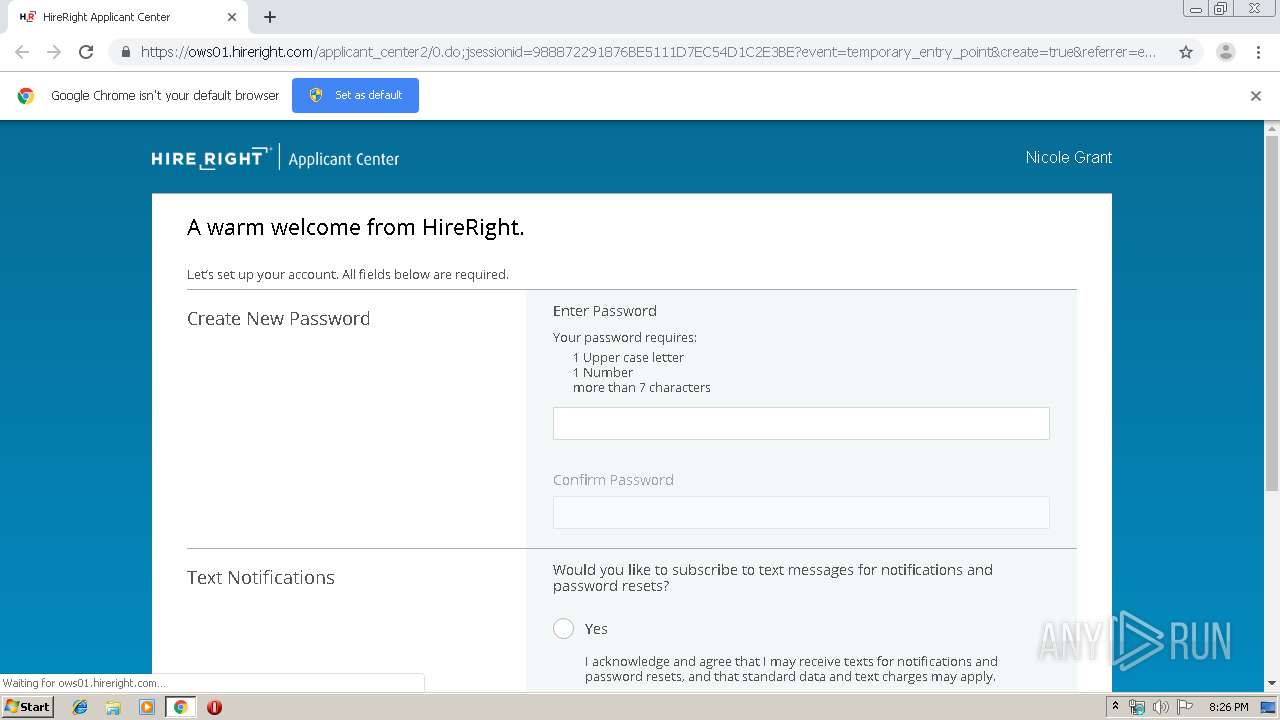Click the browser forward arrow

[x=54, y=52]
